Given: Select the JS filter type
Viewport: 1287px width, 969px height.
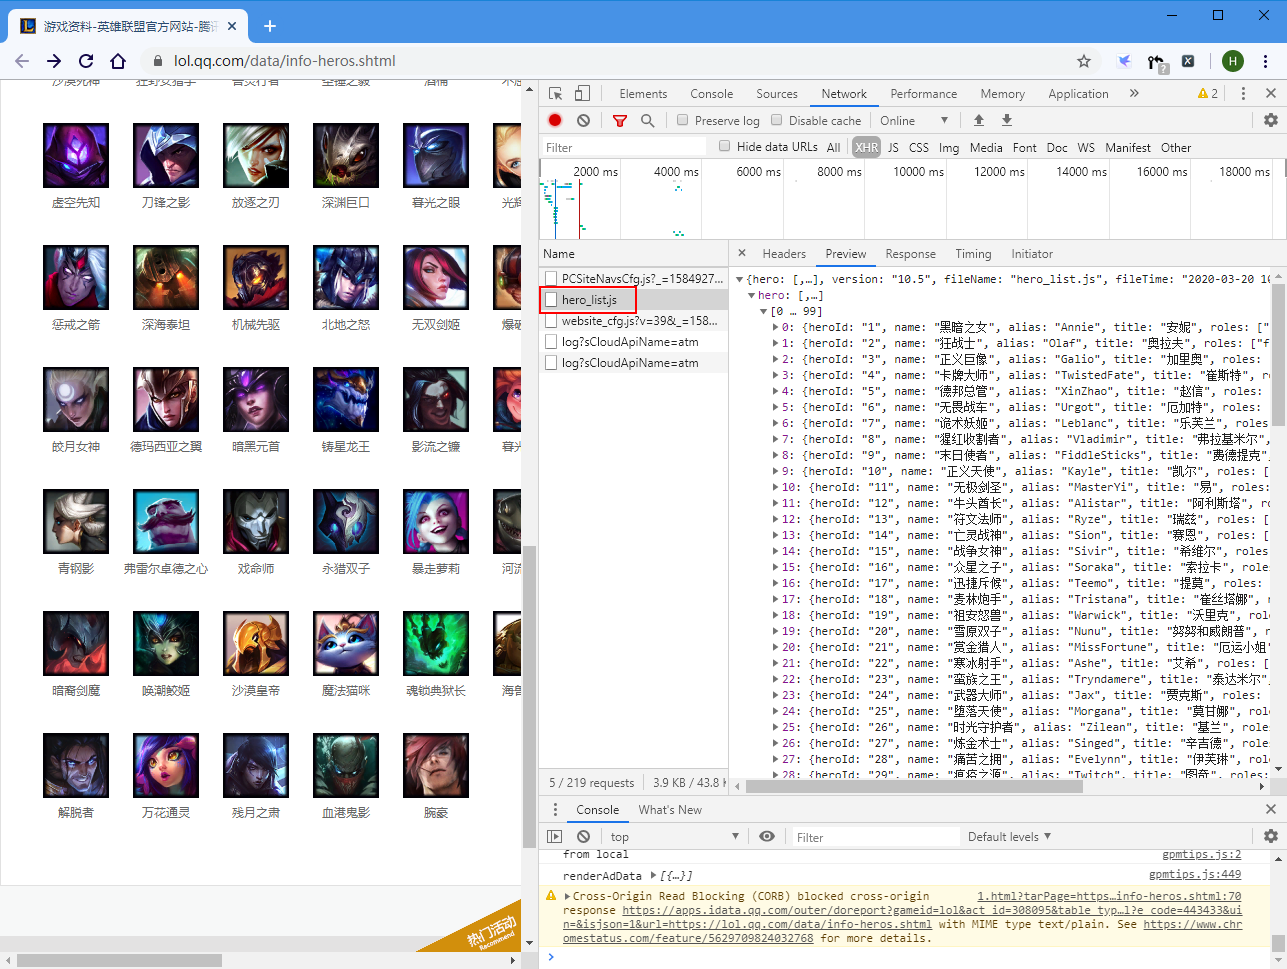Looking at the screenshot, I should [893, 147].
